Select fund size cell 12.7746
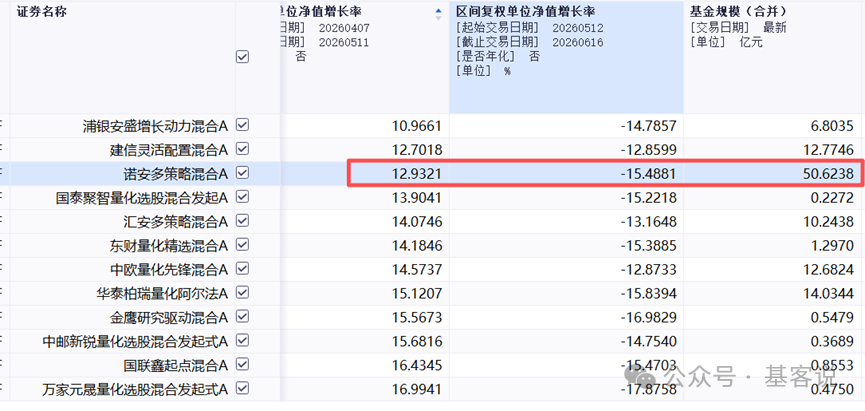Screen dimensions: 865x411 [829, 150]
